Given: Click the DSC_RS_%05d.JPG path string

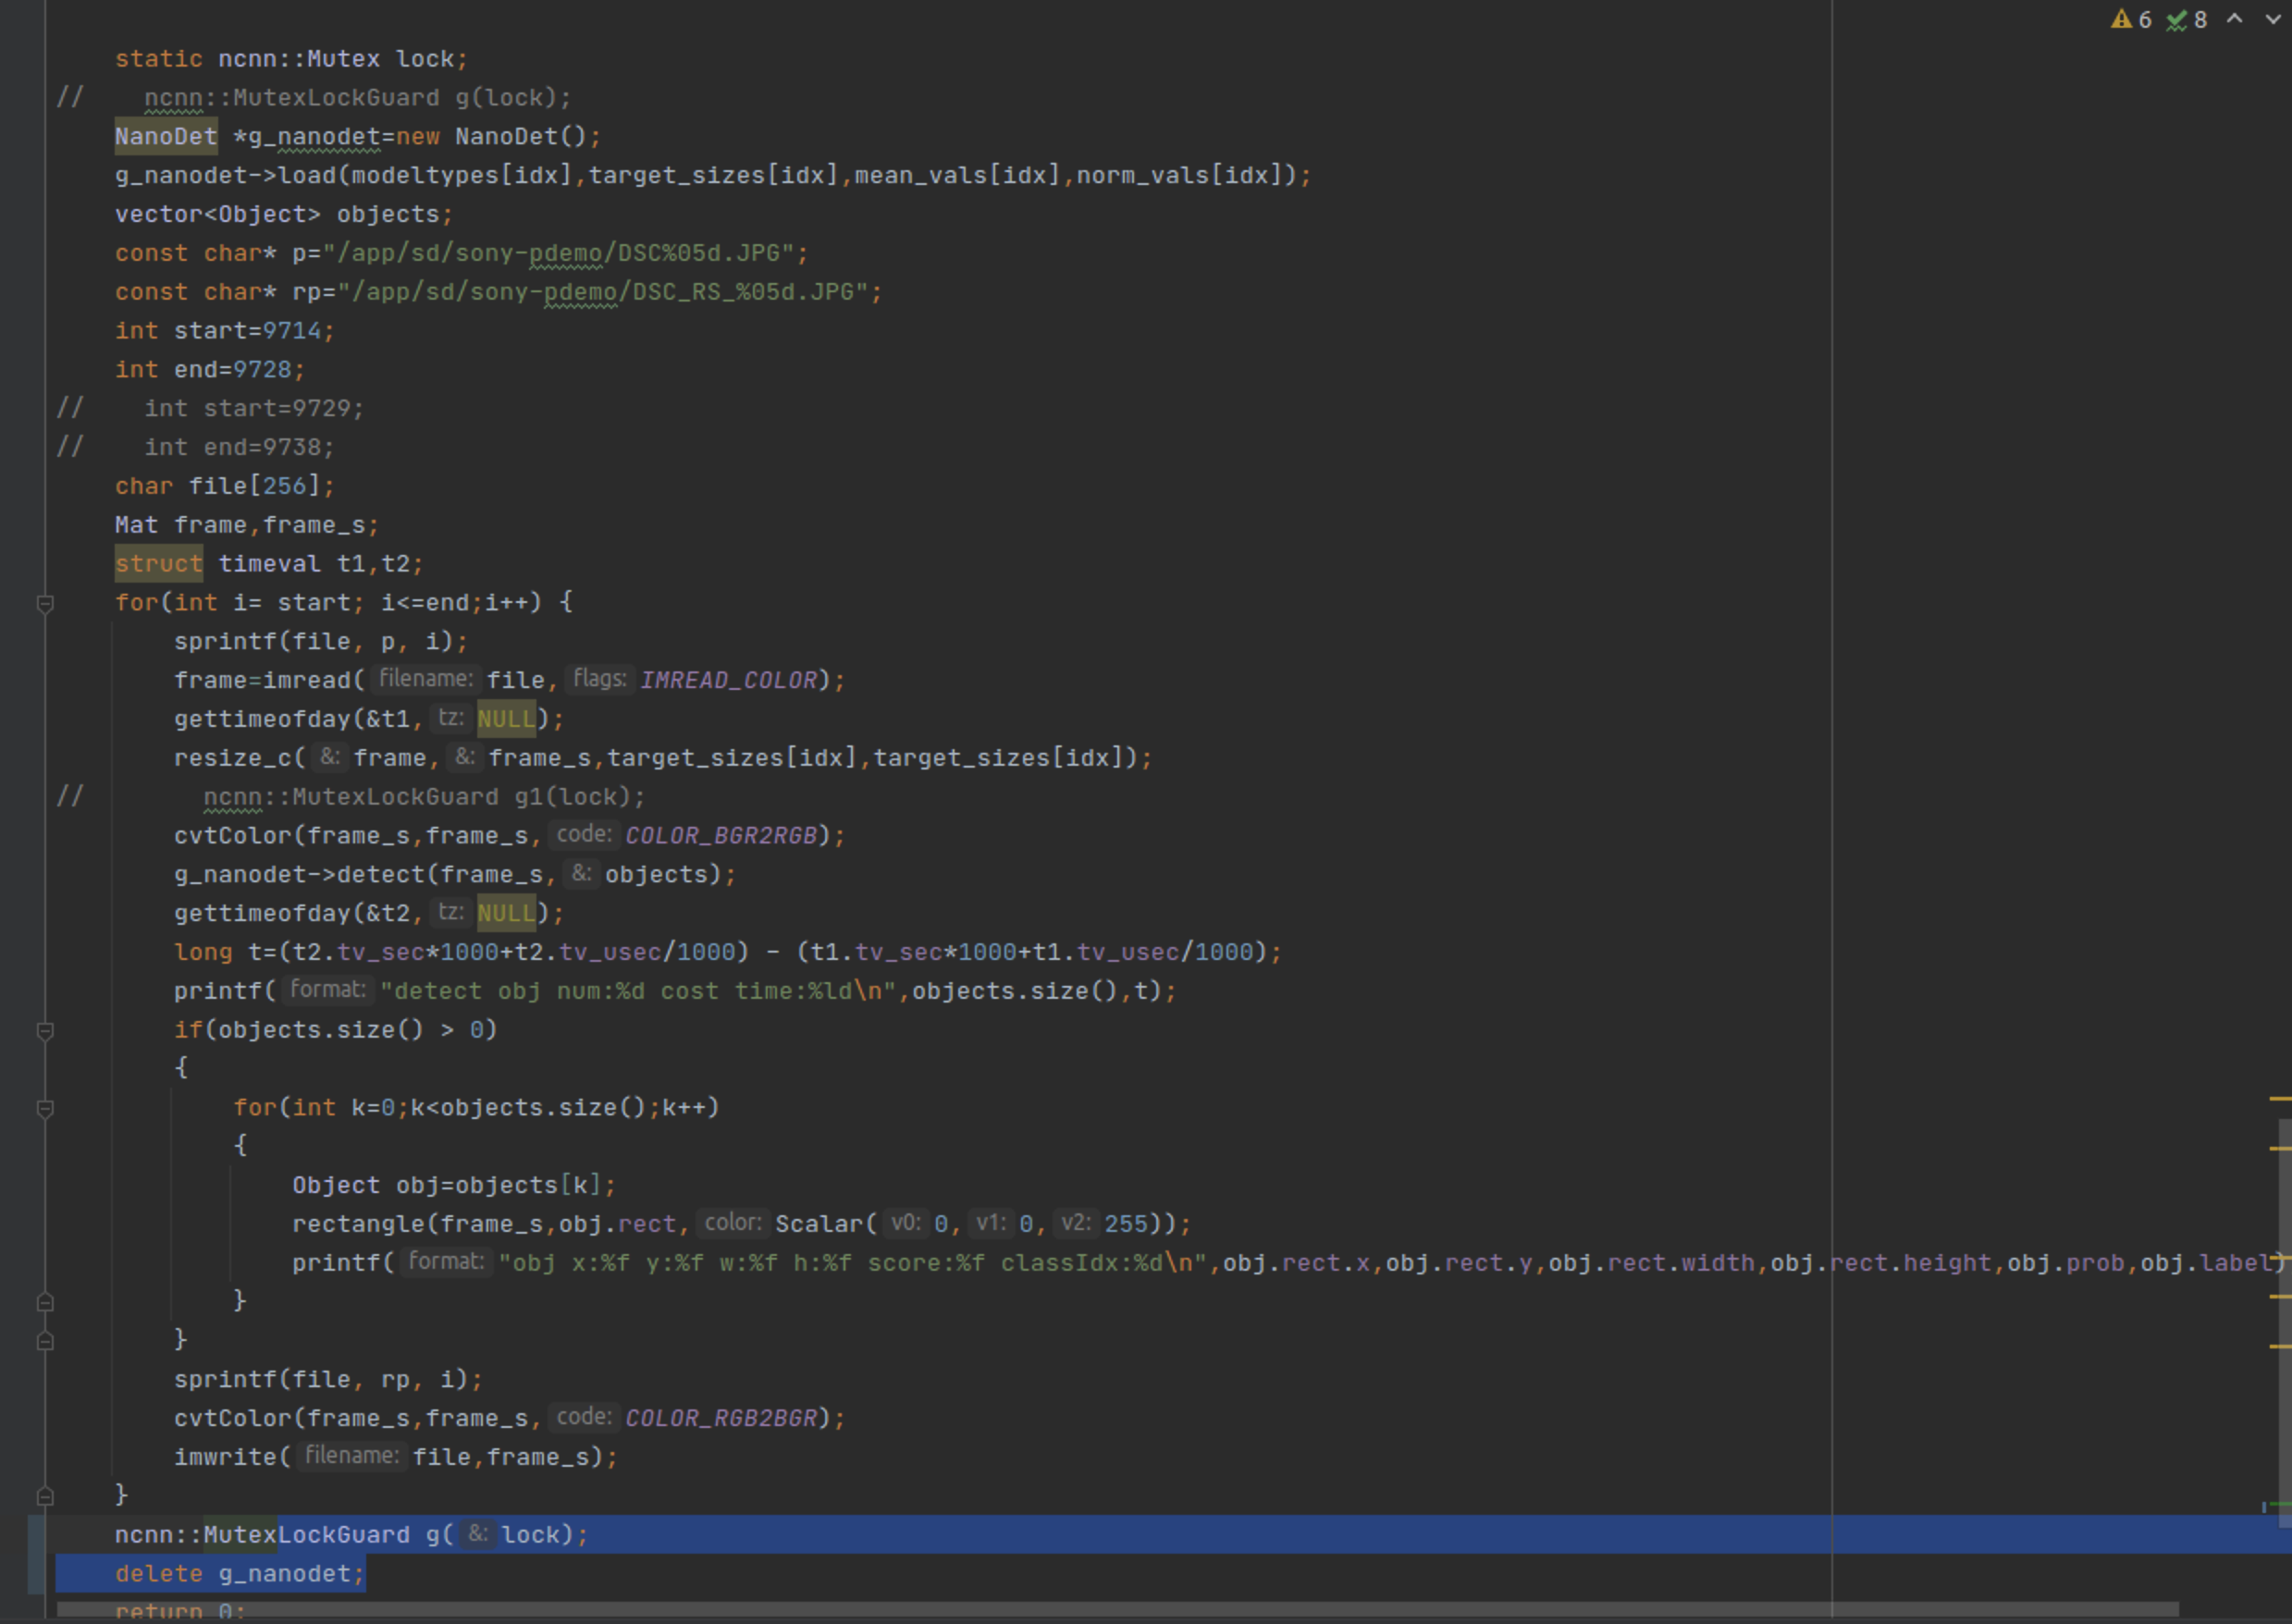Looking at the screenshot, I should (x=603, y=292).
